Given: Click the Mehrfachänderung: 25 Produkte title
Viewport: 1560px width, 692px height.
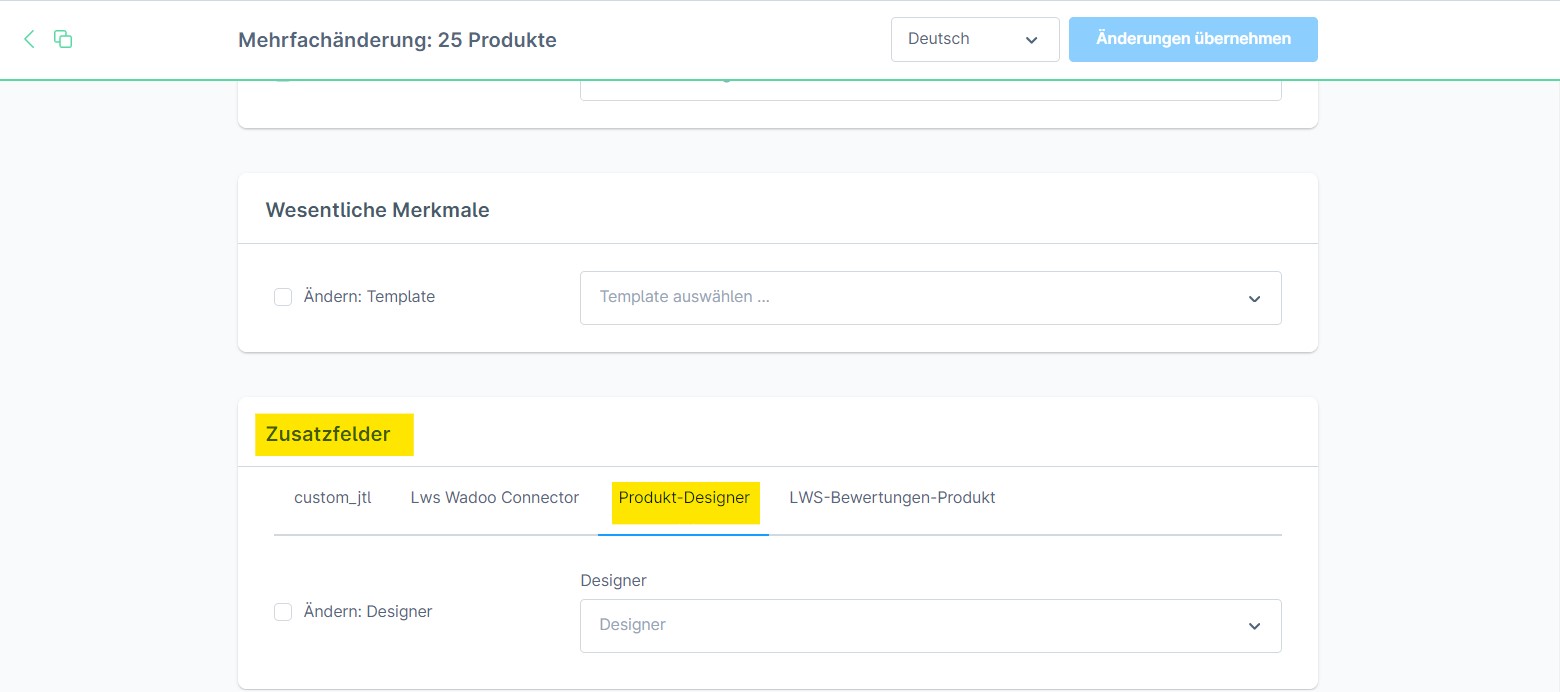Looking at the screenshot, I should pyautogui.click(x=397, y=40).
